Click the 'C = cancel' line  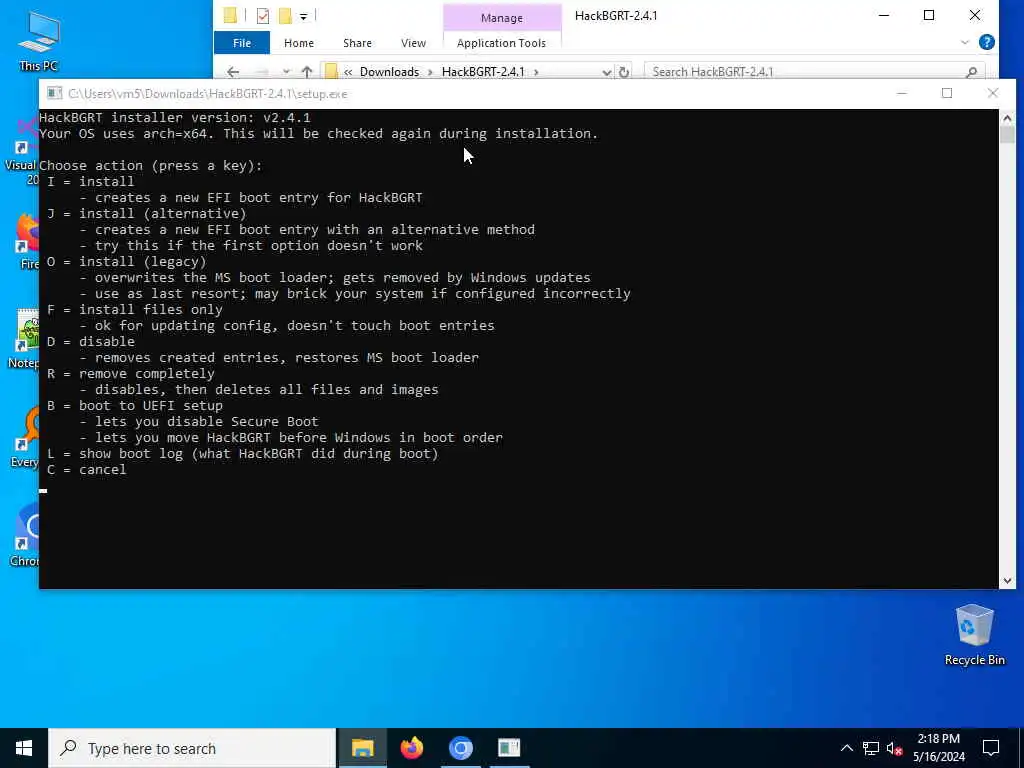pyautogui.click(x=87, y=470)
